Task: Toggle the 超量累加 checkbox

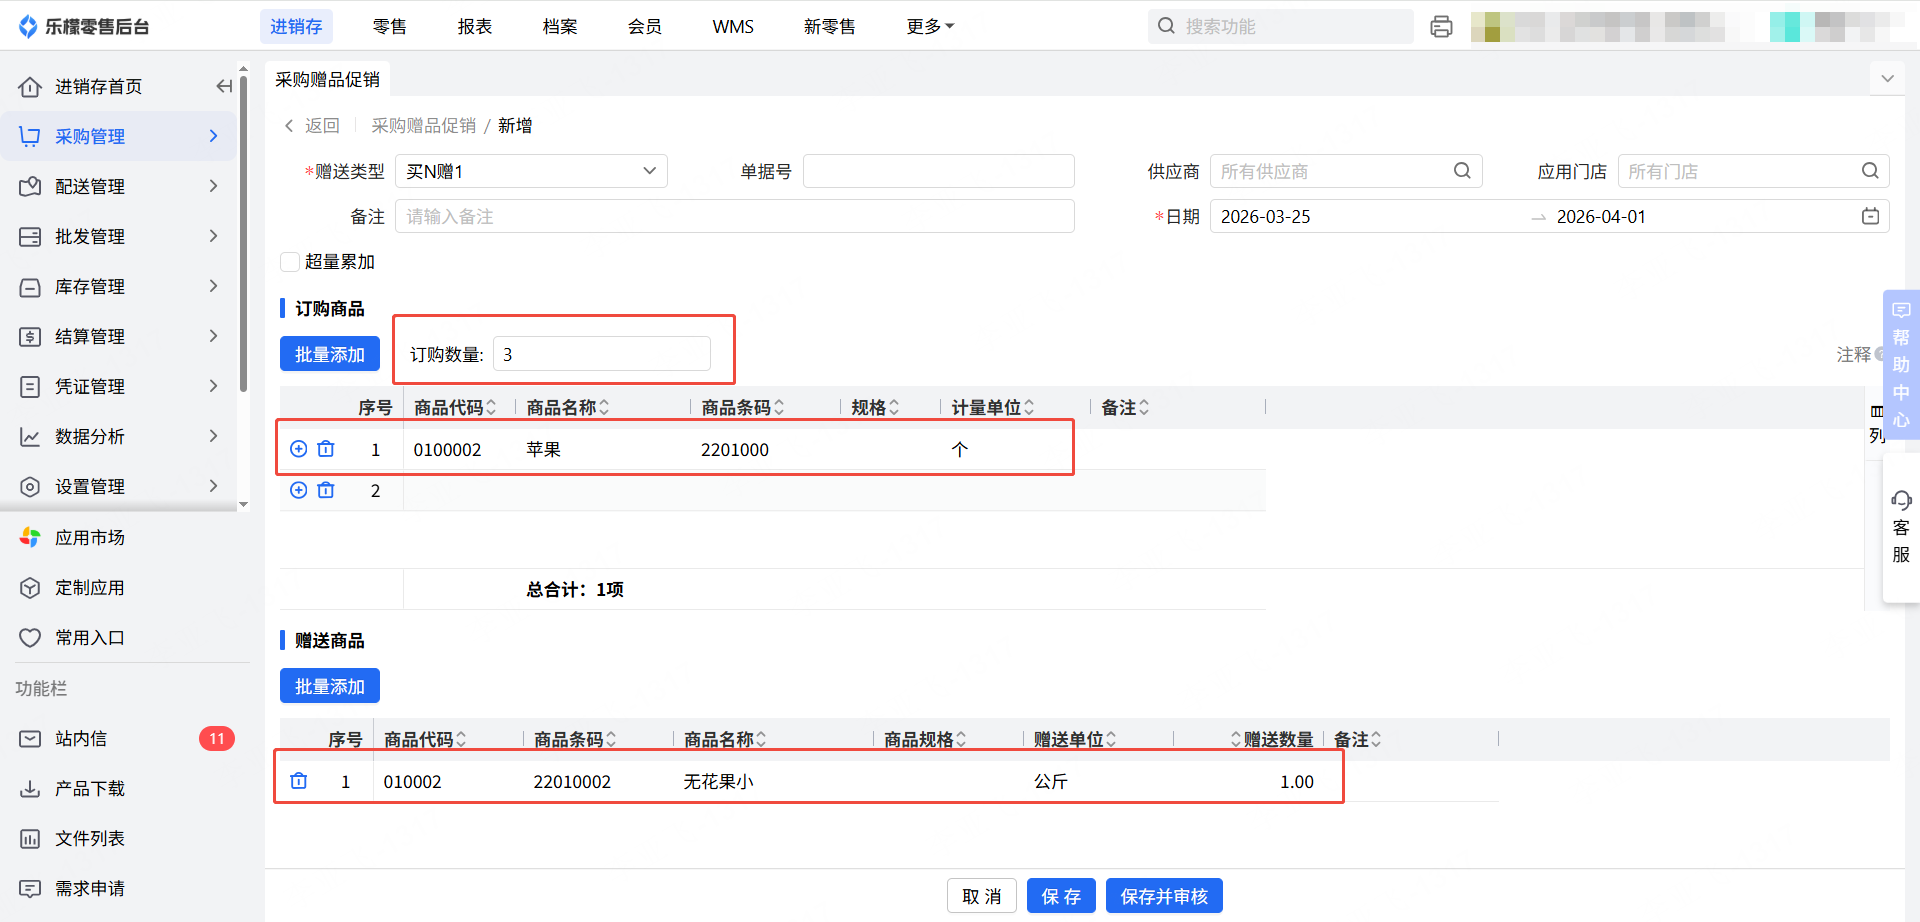Action: (x=290, y=262)
